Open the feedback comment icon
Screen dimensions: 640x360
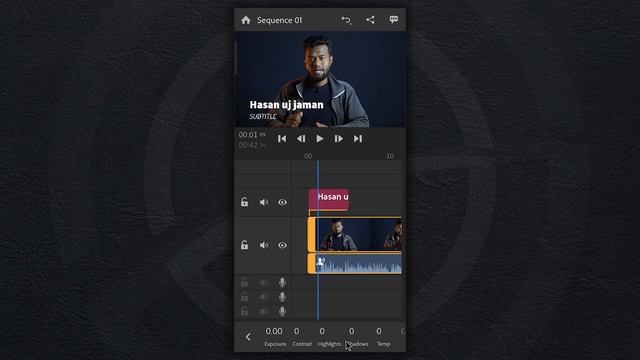tap(393, 20)
